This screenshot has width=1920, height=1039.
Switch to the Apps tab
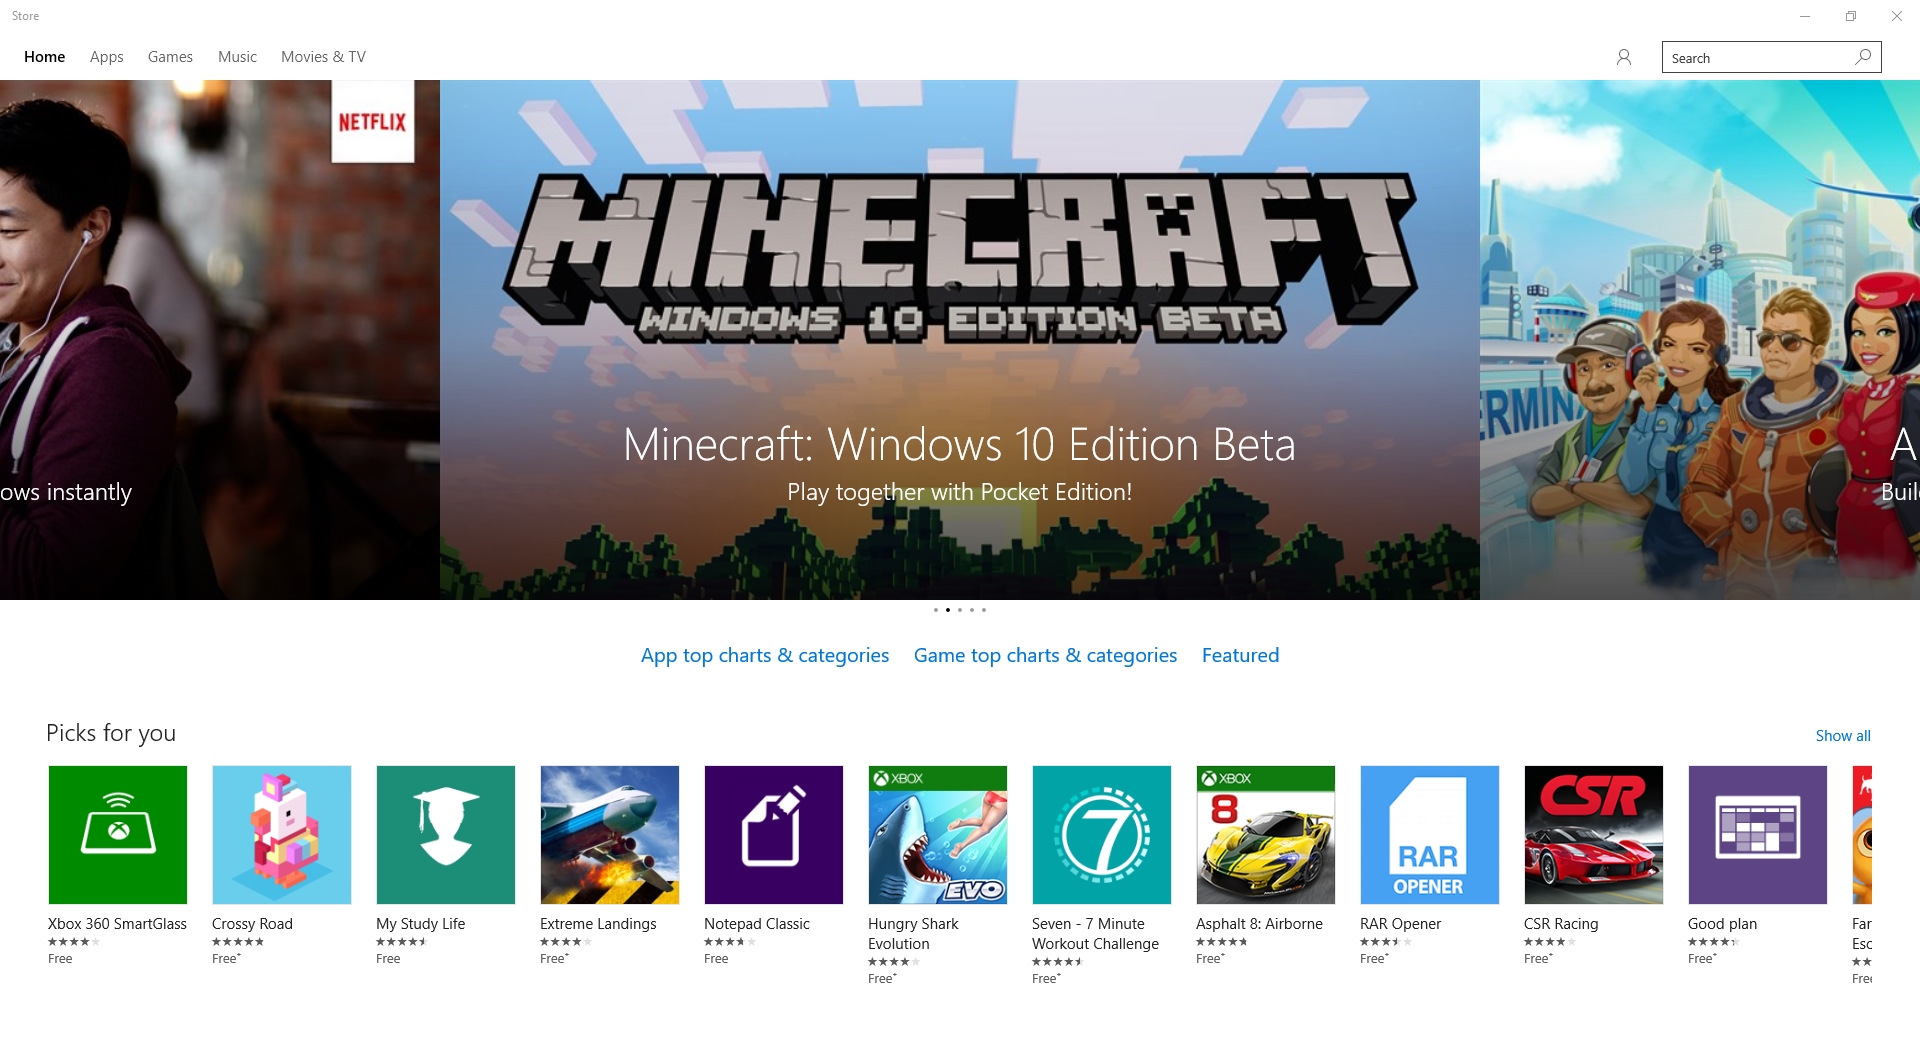tap(107, 57)
